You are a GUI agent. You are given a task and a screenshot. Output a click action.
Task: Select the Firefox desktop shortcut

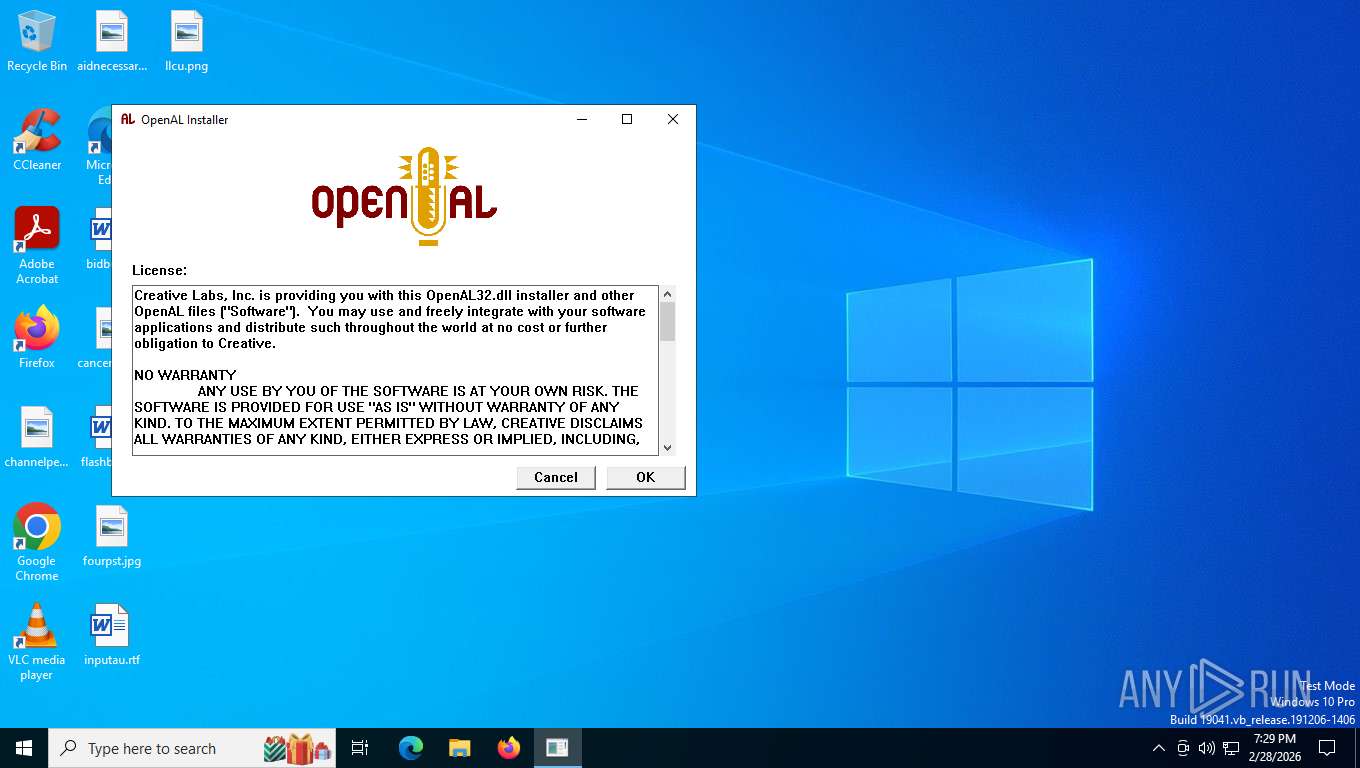(x=37, y=338)
